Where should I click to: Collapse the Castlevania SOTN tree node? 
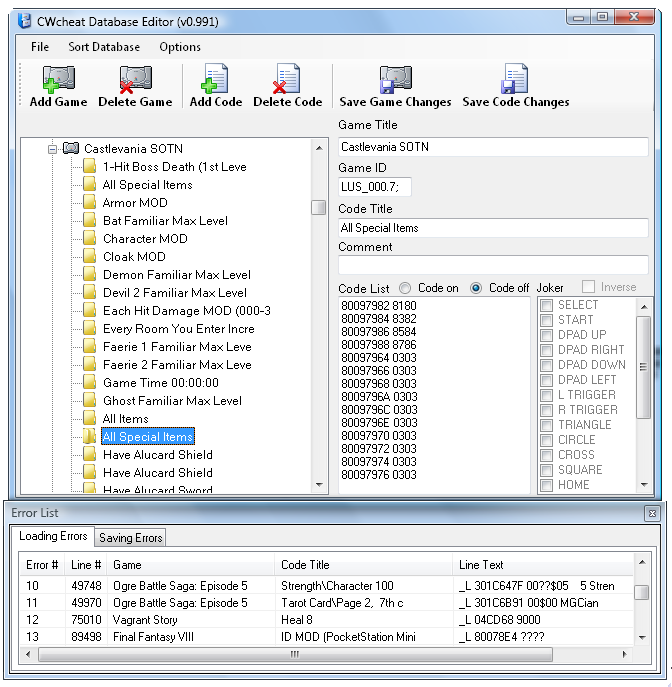pyautogui.click(x=53, y=149)
